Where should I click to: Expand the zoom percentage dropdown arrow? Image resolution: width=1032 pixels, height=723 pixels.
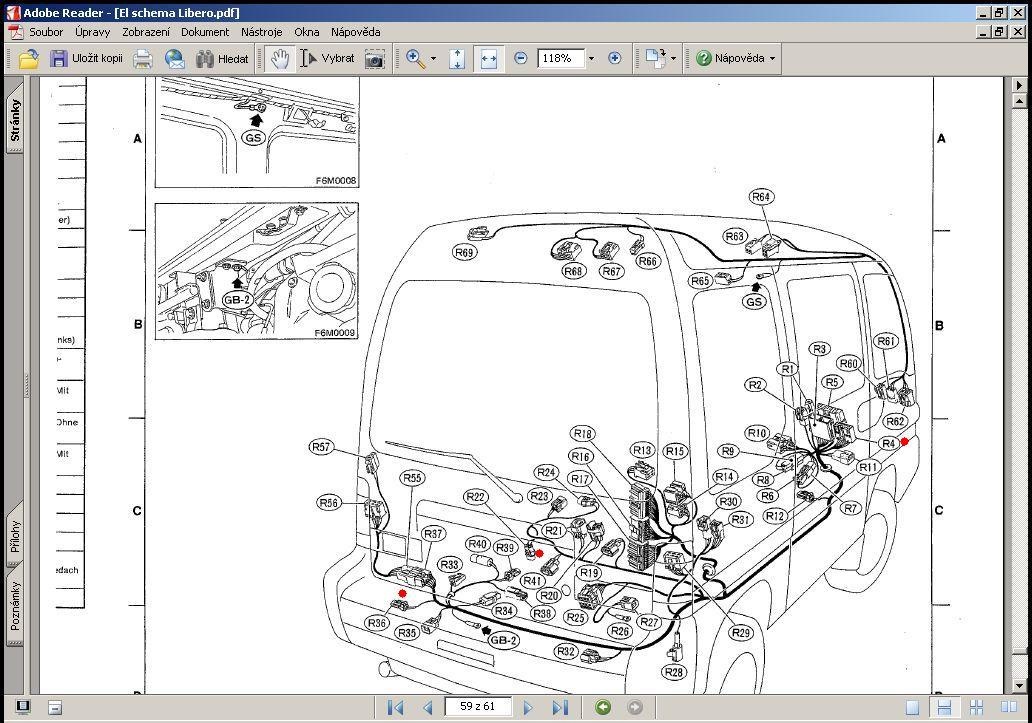[x=591, y=59]
